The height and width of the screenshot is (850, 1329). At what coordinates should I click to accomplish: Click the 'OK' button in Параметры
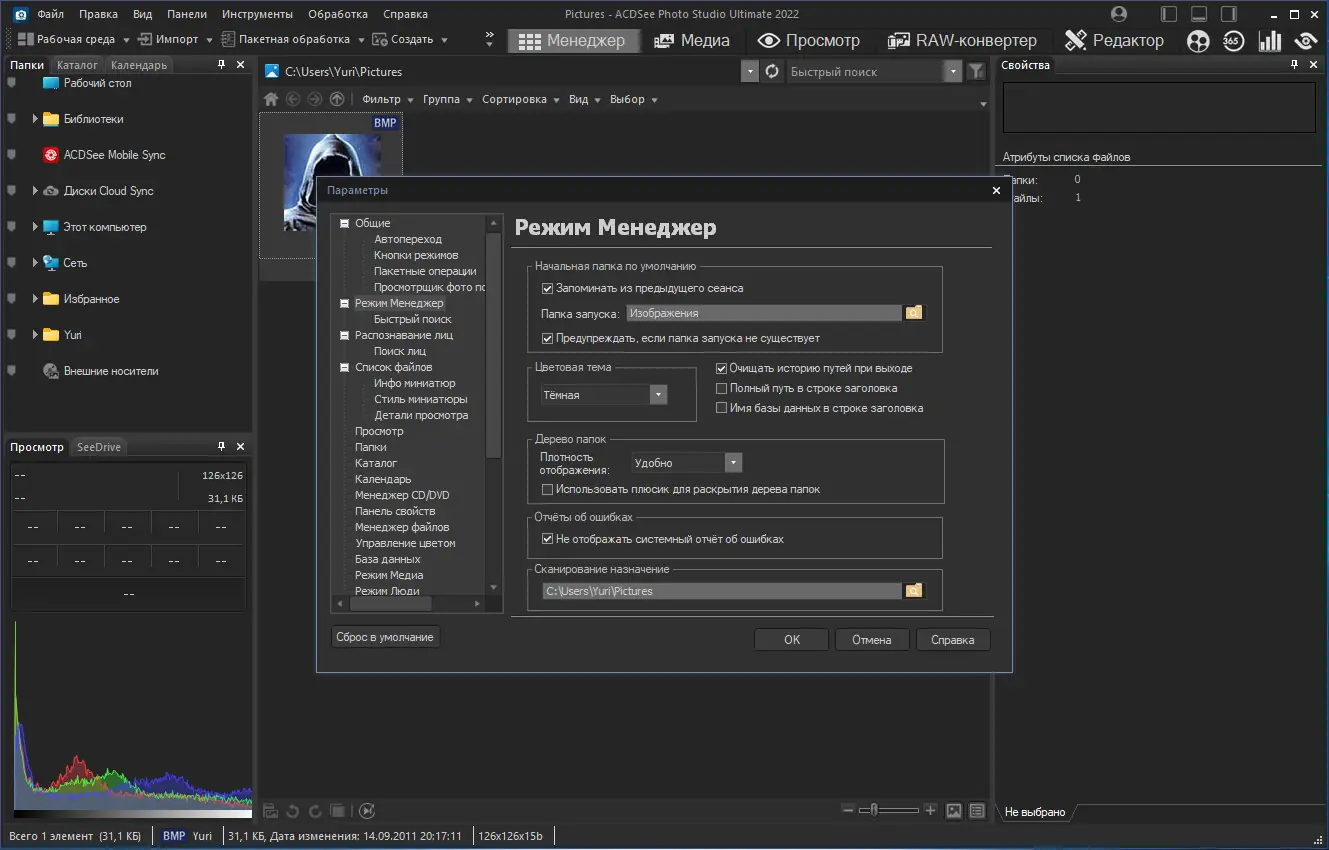click(x=792, y=640)
